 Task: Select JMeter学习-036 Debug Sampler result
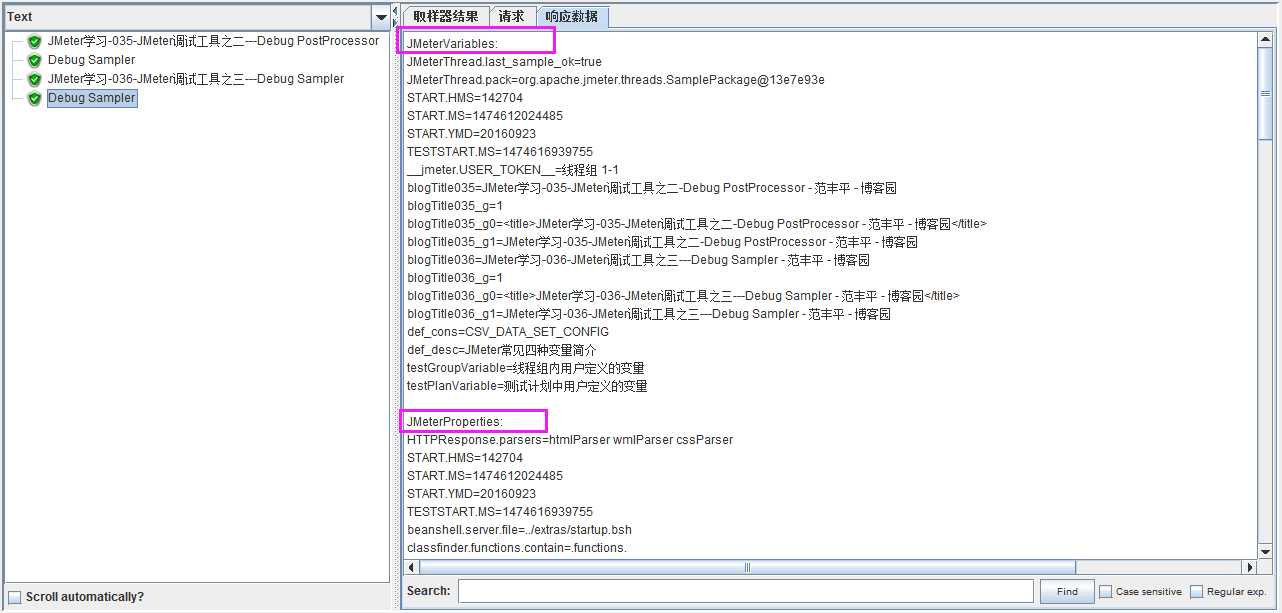(x=195, y=79)
